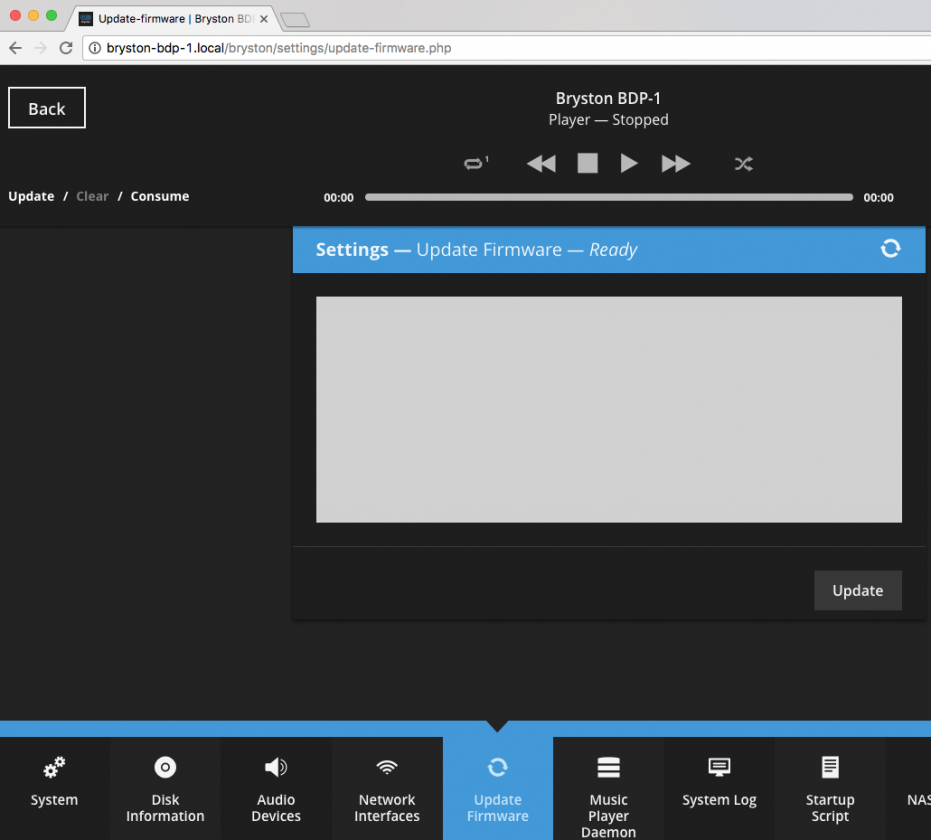This screenshot has width=931, height=840.
Task: Toggle the repeat-one playback icon
Action: click(476, 163)
